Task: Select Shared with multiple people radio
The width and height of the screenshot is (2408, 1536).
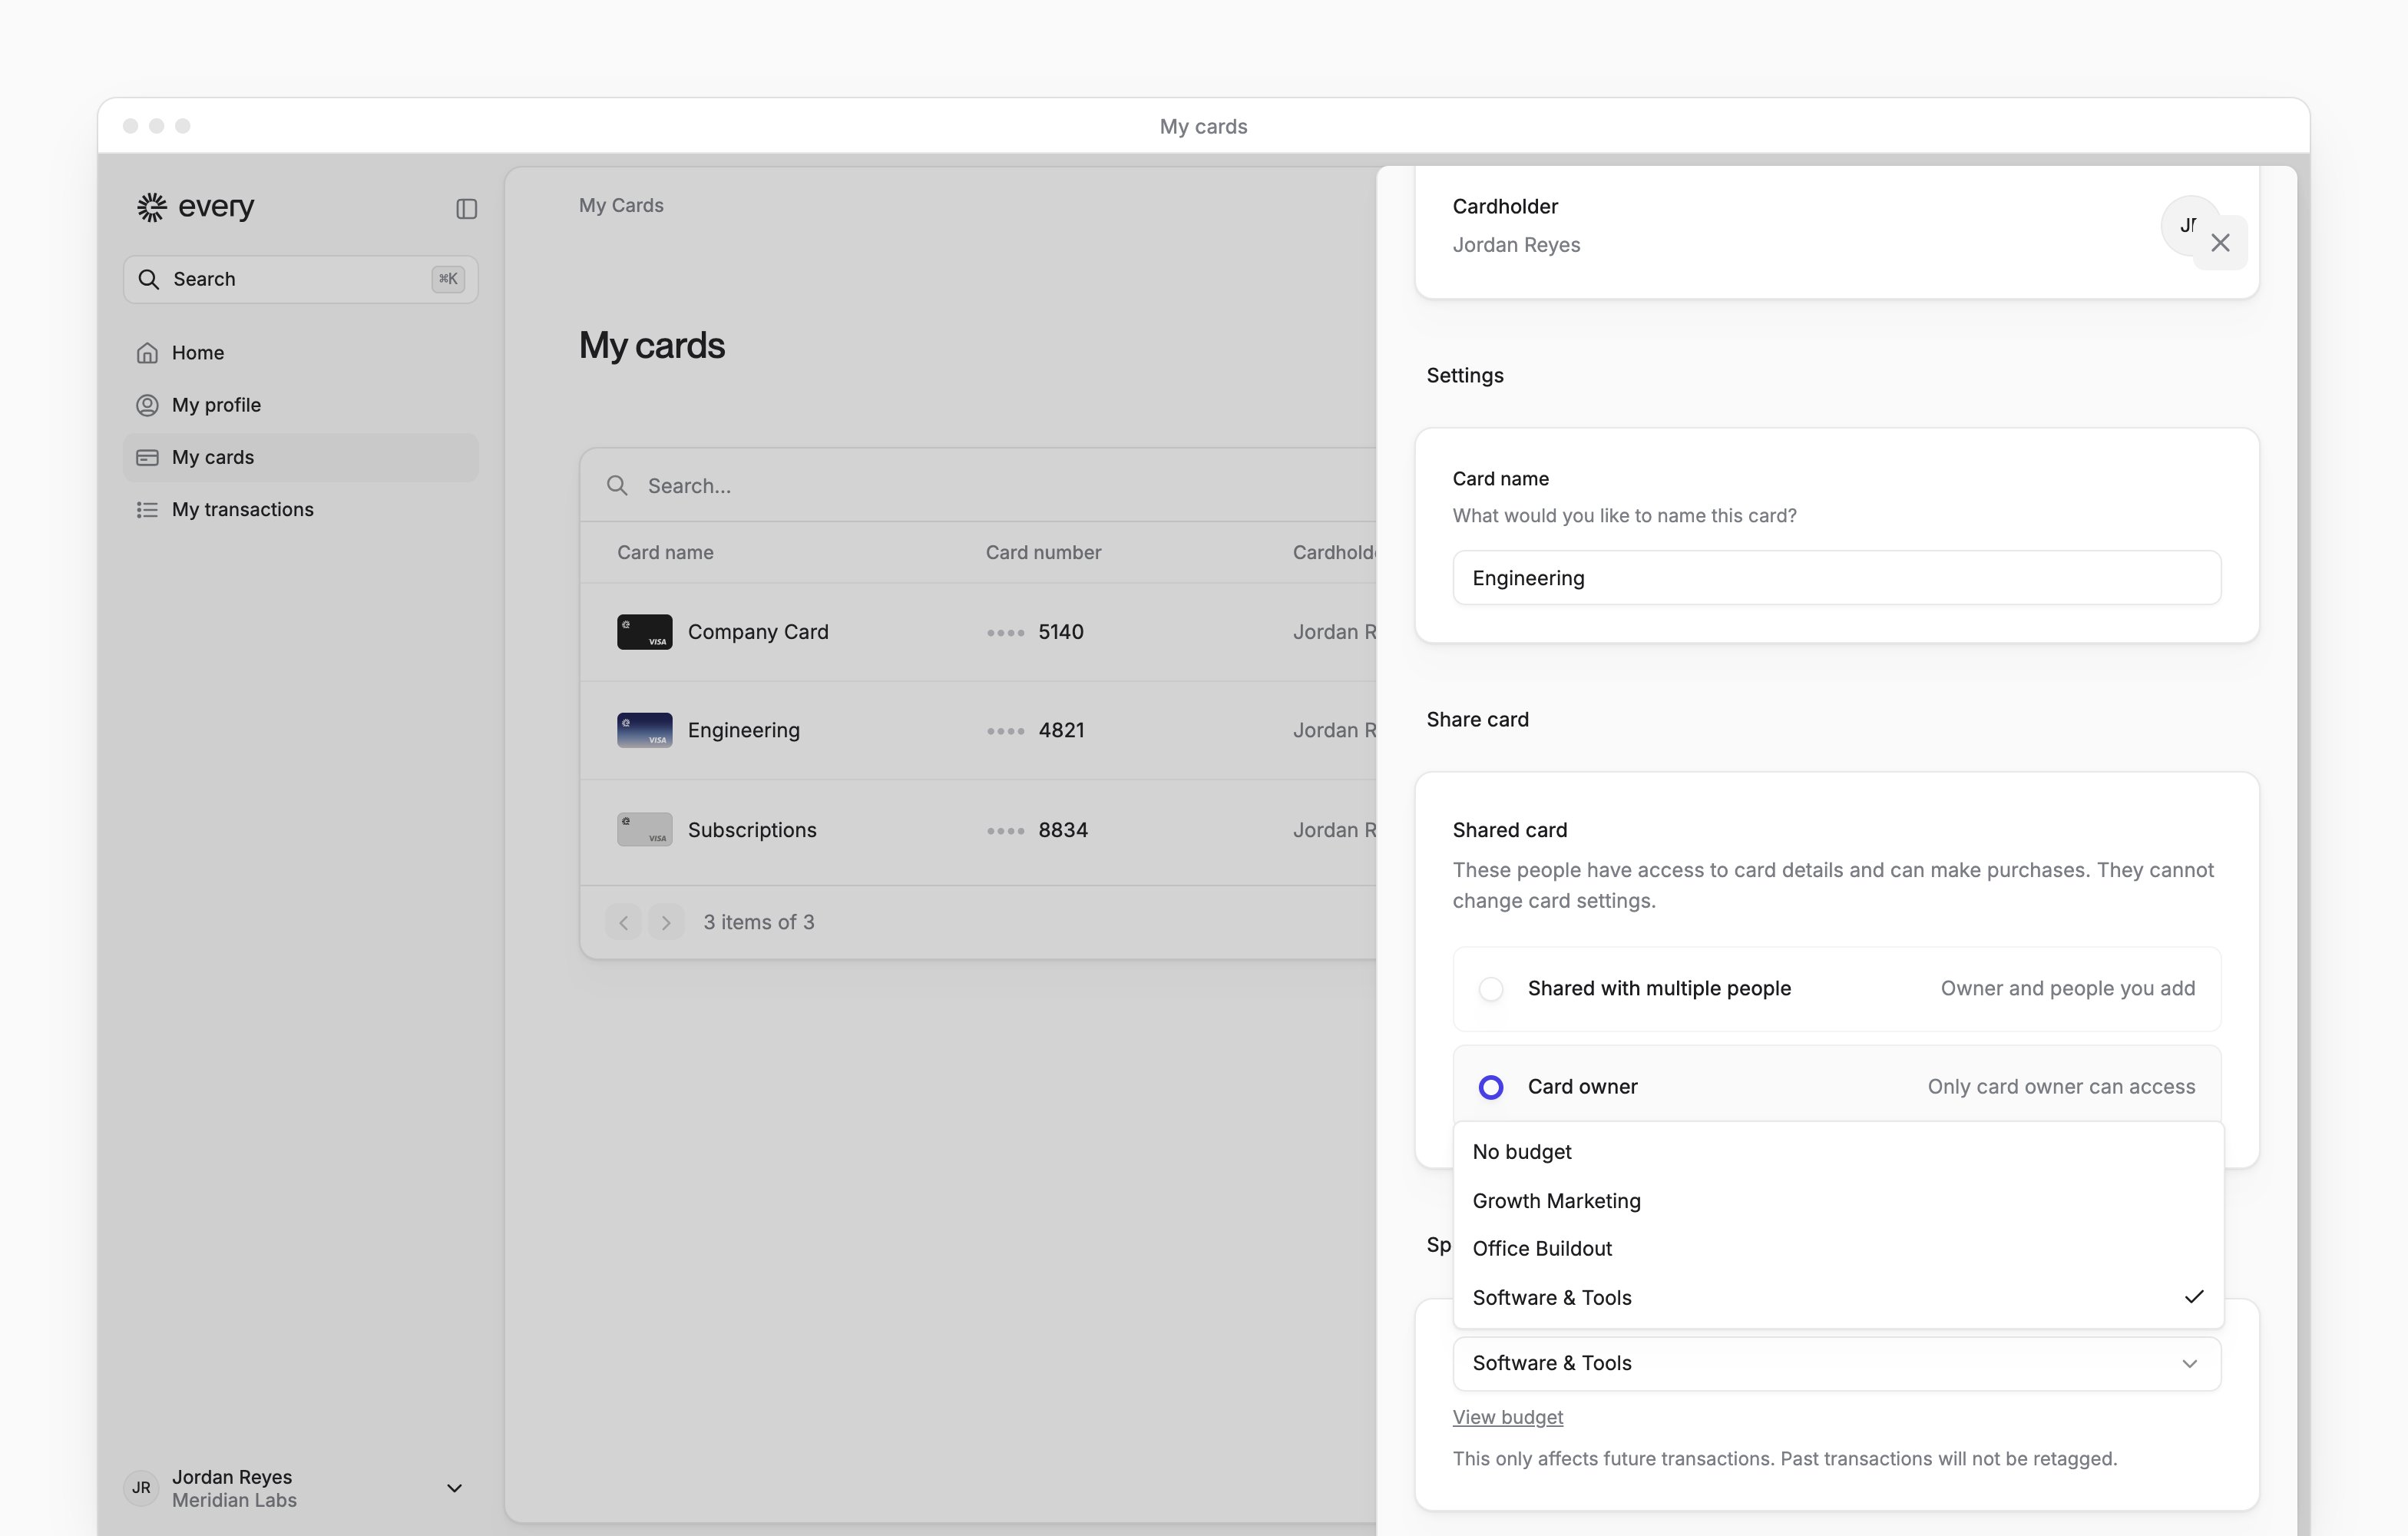Action: 1491,989
